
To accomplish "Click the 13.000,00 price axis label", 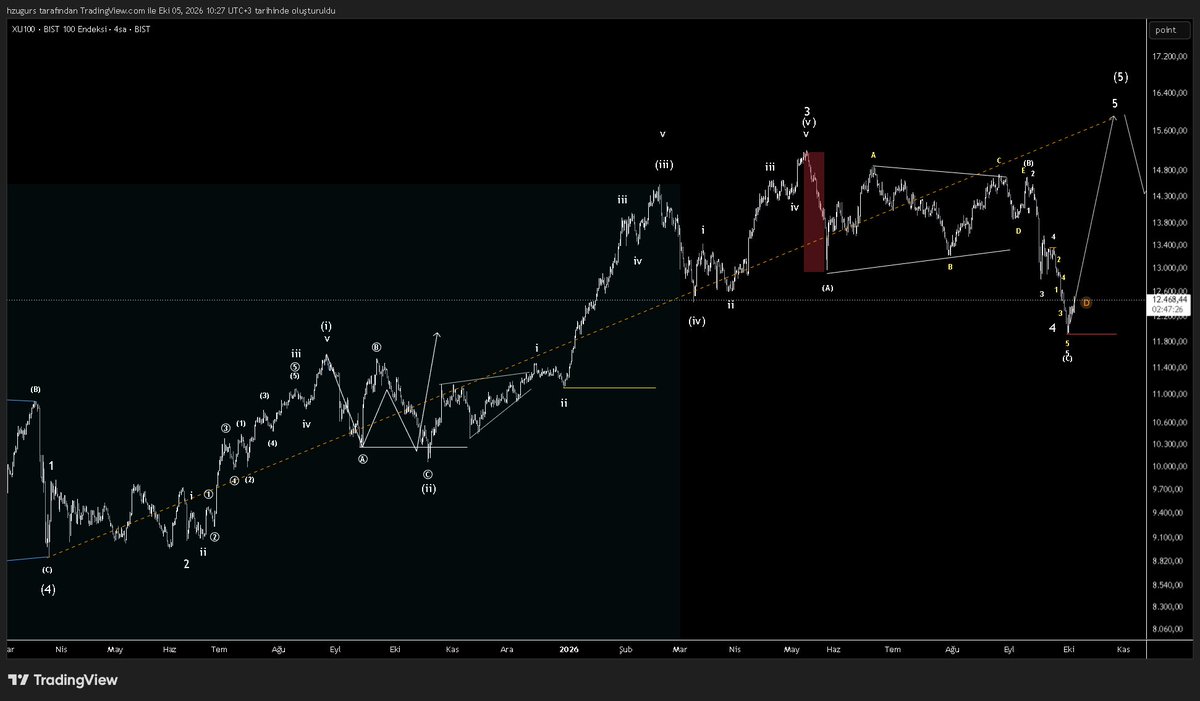I will (x=1169, y=269).
